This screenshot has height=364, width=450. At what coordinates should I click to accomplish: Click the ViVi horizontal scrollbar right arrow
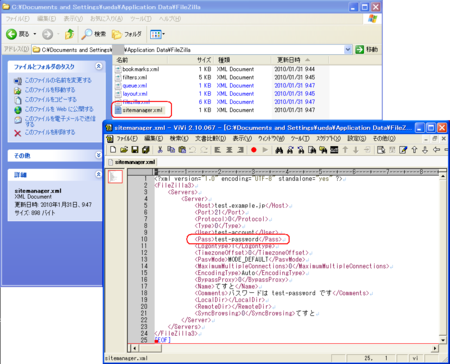435,348
